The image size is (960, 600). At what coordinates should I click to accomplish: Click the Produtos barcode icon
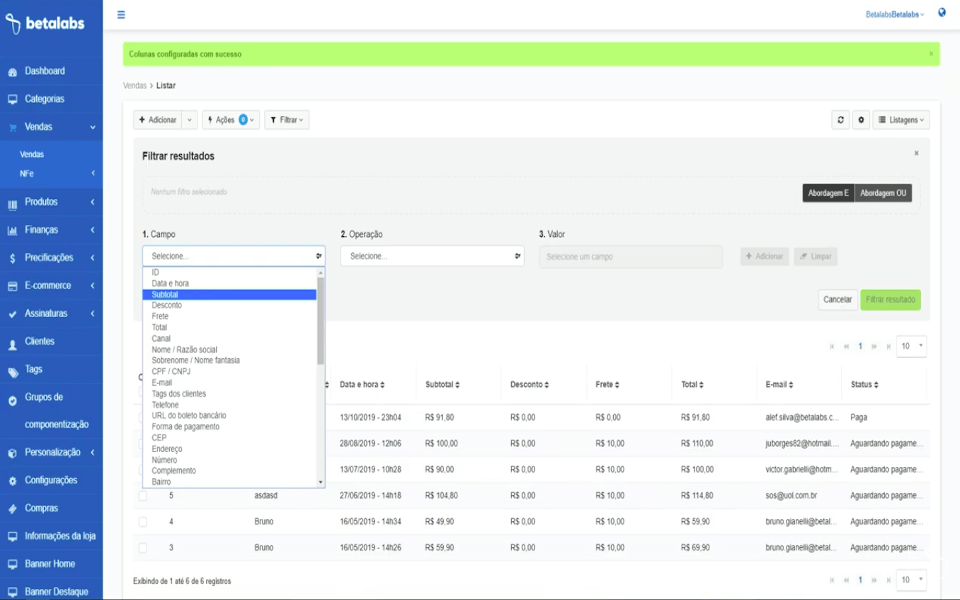(x=12, y=203)
